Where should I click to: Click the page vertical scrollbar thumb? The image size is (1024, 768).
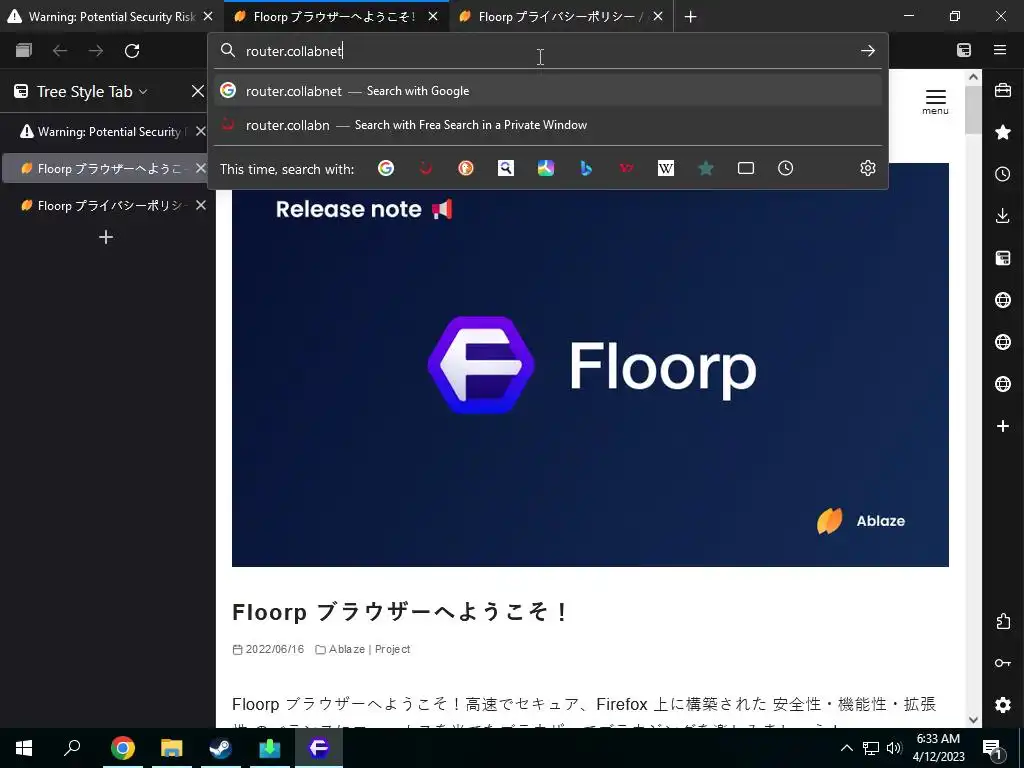pos(973,110)
